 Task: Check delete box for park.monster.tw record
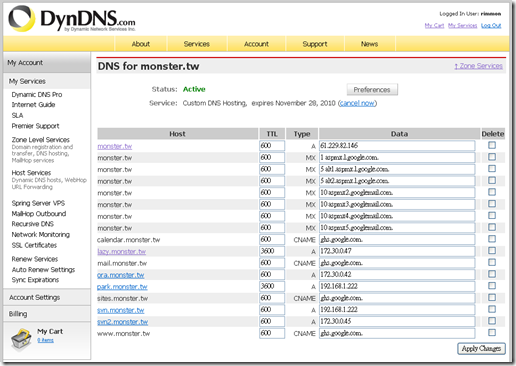click(492, 286)
